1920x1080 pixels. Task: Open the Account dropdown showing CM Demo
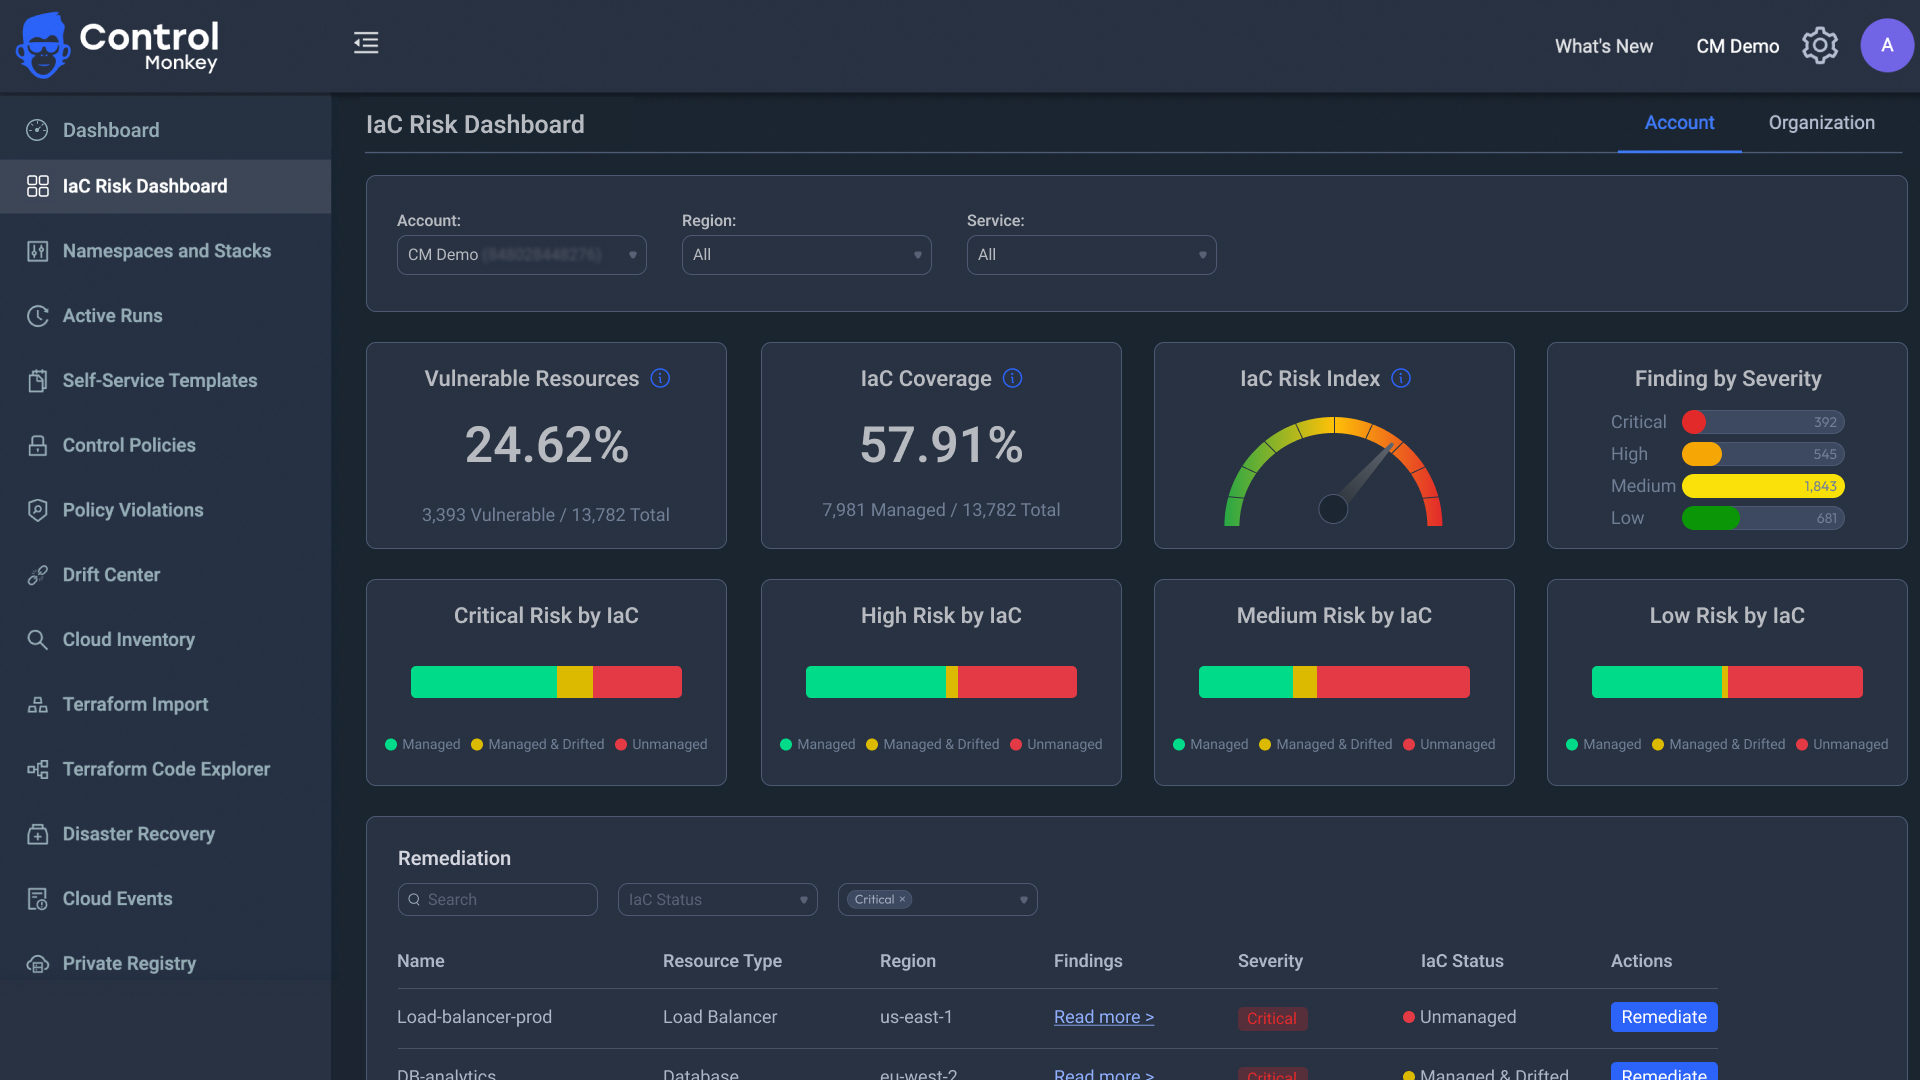pyautogui.click(x=522, y=255)
